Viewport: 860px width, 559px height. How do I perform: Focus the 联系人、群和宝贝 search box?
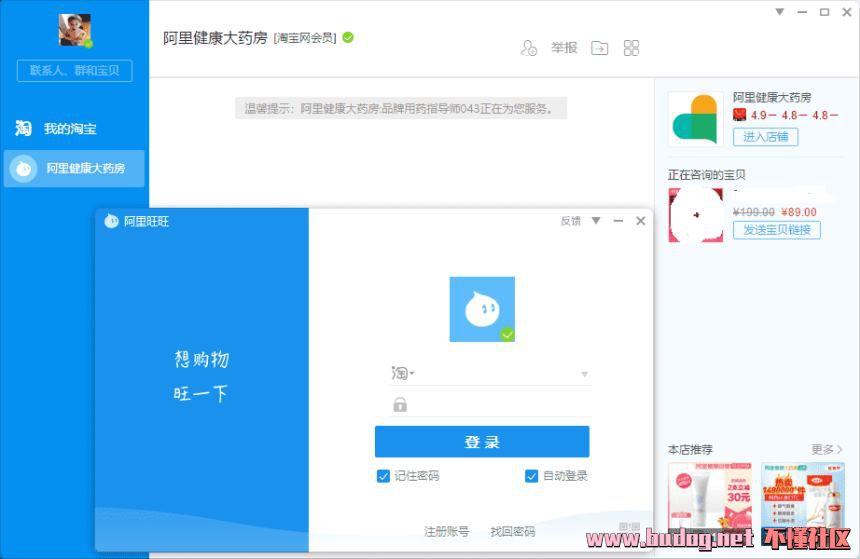[x=75, y=70]
